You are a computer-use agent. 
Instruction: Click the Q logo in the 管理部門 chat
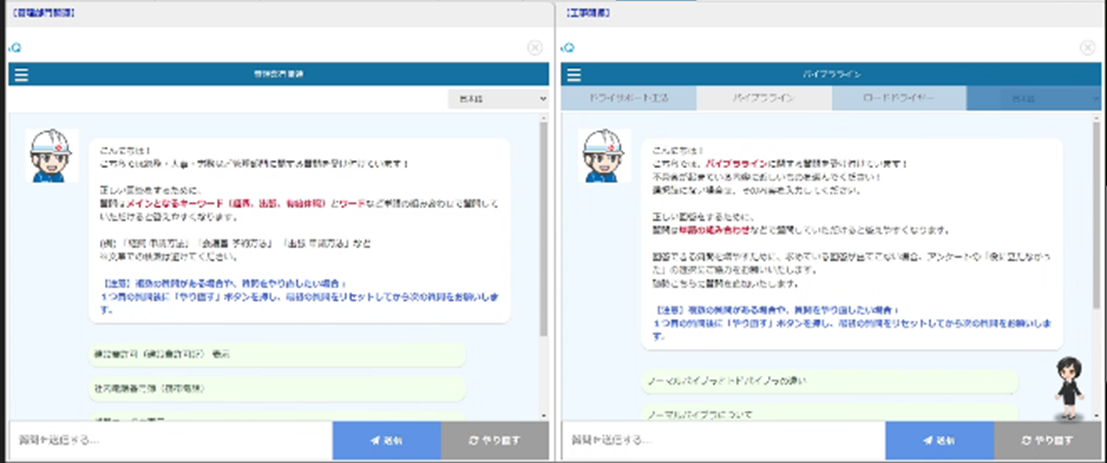point(15,47)
